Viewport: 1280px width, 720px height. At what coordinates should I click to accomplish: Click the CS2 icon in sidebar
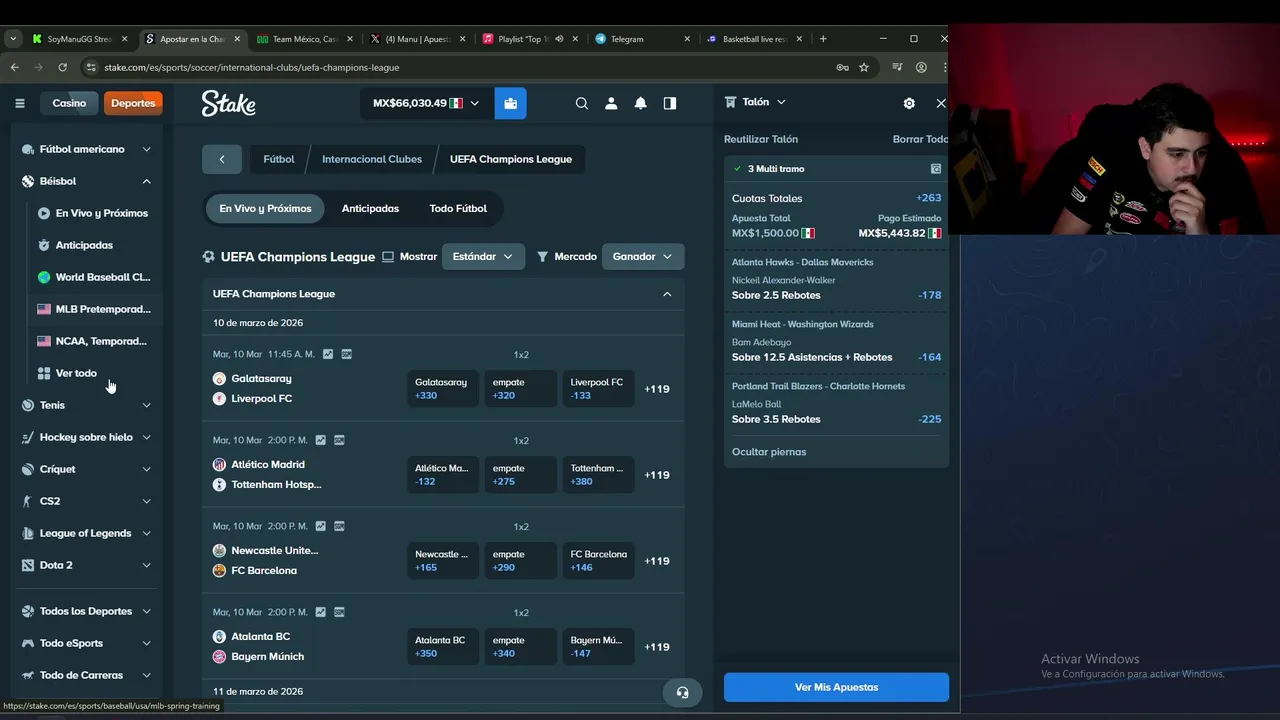28,501
